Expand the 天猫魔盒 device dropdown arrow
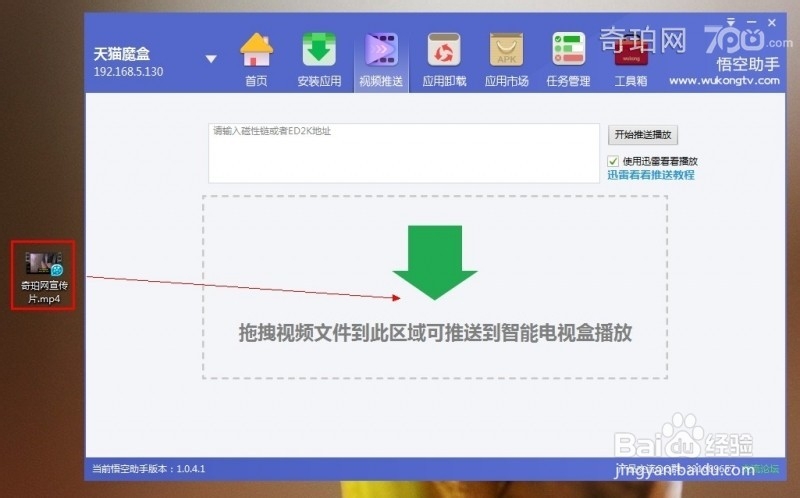This screenshot has width=800, height=498. click(x=211, y=59)
